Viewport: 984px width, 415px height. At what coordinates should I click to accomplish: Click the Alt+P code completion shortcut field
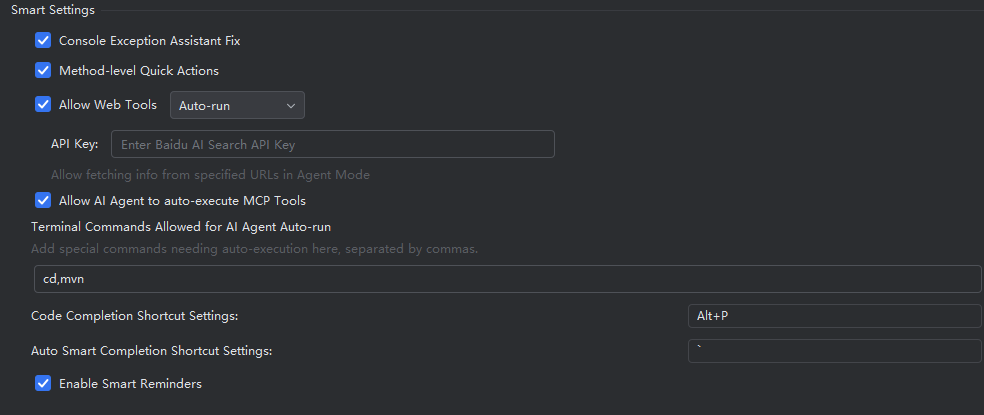pos(834,316)
